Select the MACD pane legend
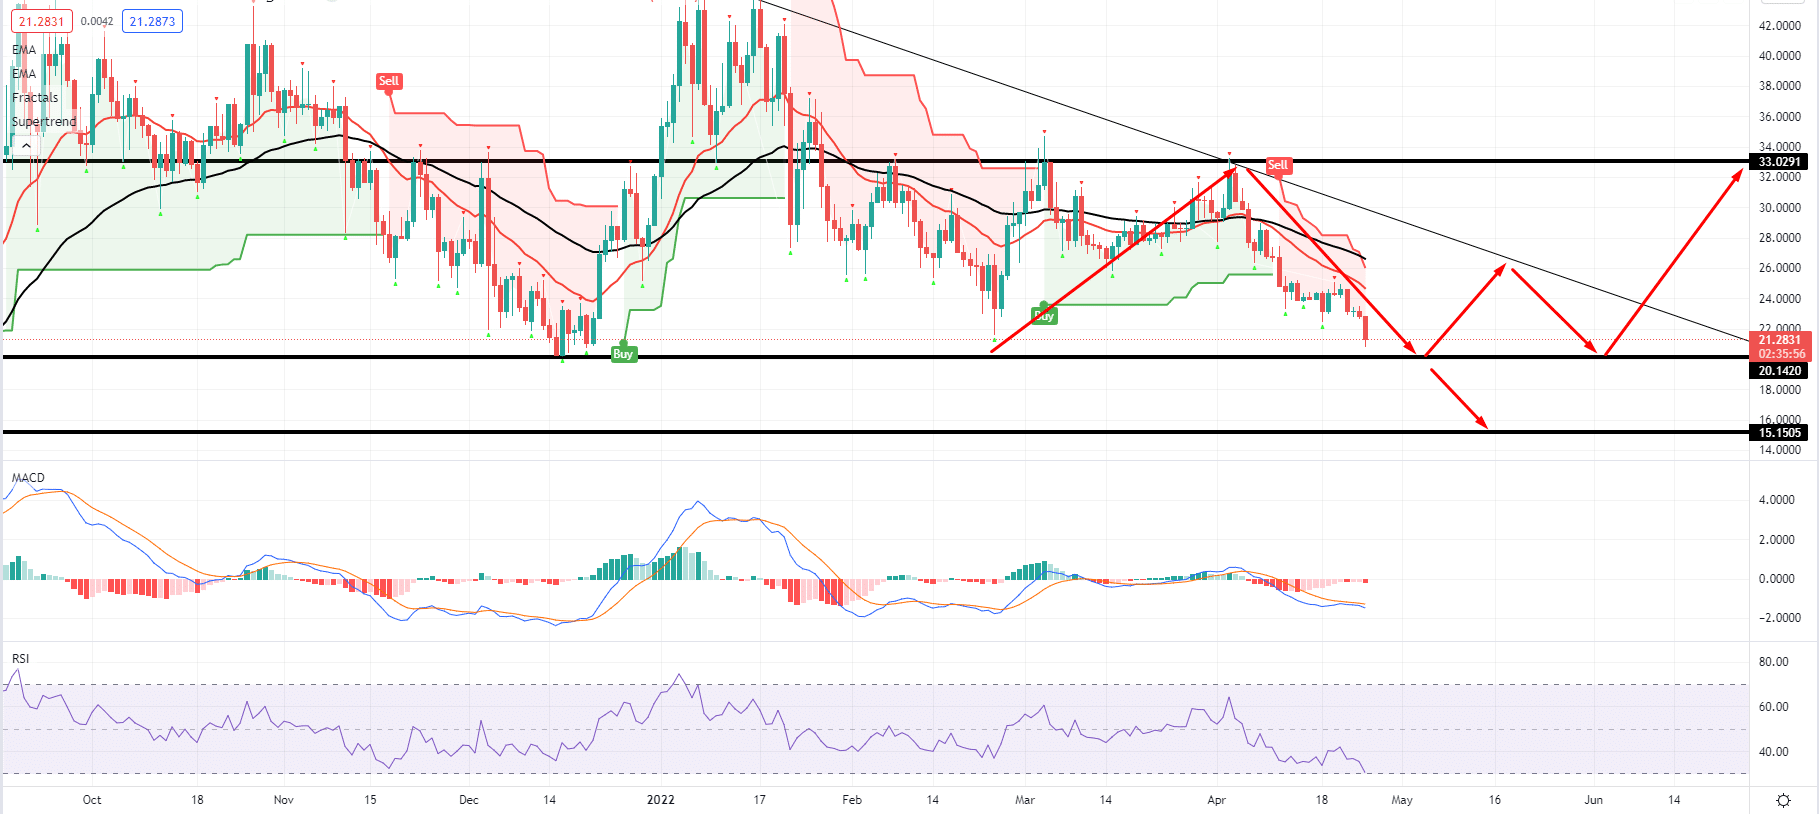 pyautogui.click(x=28, y=478)
